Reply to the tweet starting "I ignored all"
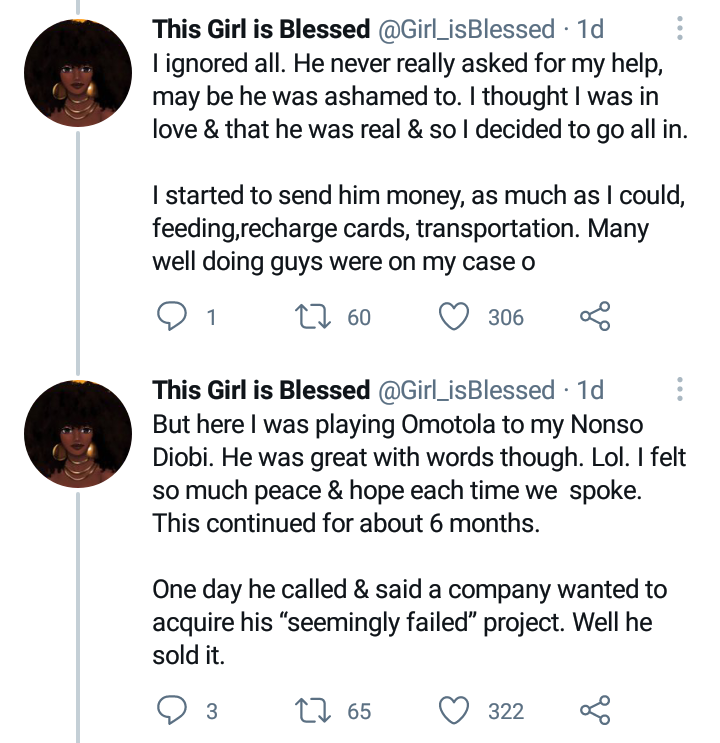 172,317
